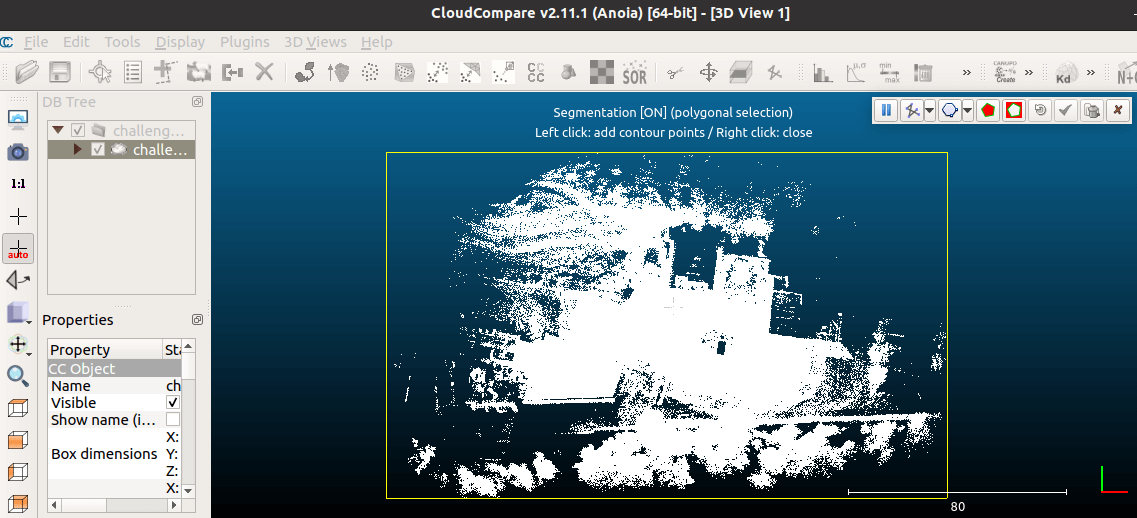Click the camera settings icon in sidebar

click(x=17, y=152)
